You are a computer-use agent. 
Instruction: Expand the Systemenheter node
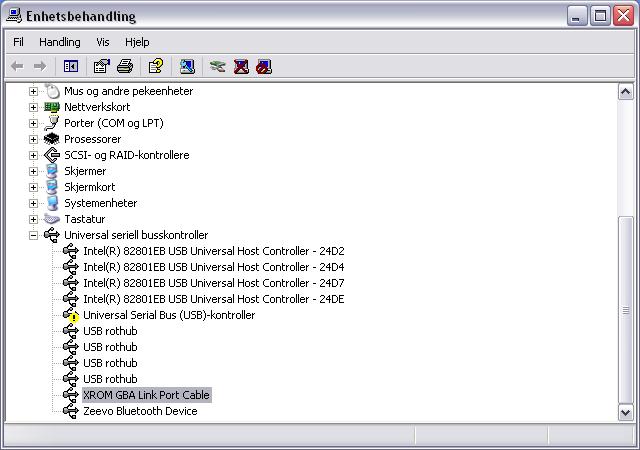pos(33,203)
